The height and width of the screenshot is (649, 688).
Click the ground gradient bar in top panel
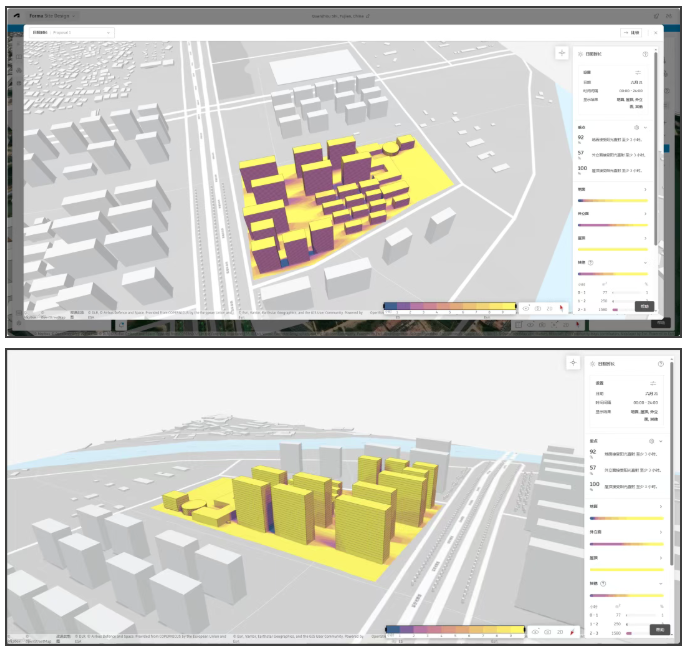click(613, 201)
